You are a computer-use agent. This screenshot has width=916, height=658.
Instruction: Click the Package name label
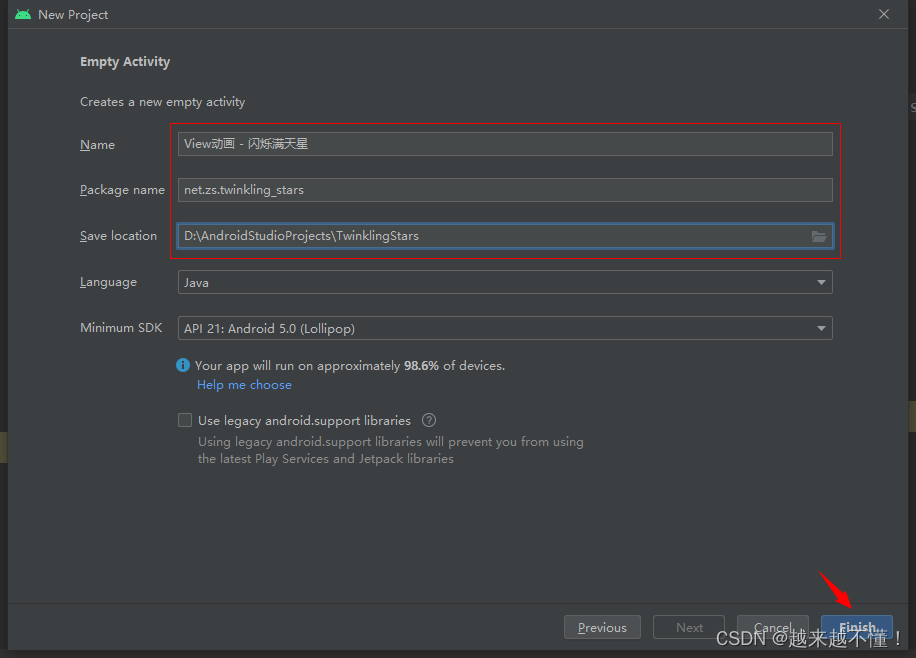[122, 190]
